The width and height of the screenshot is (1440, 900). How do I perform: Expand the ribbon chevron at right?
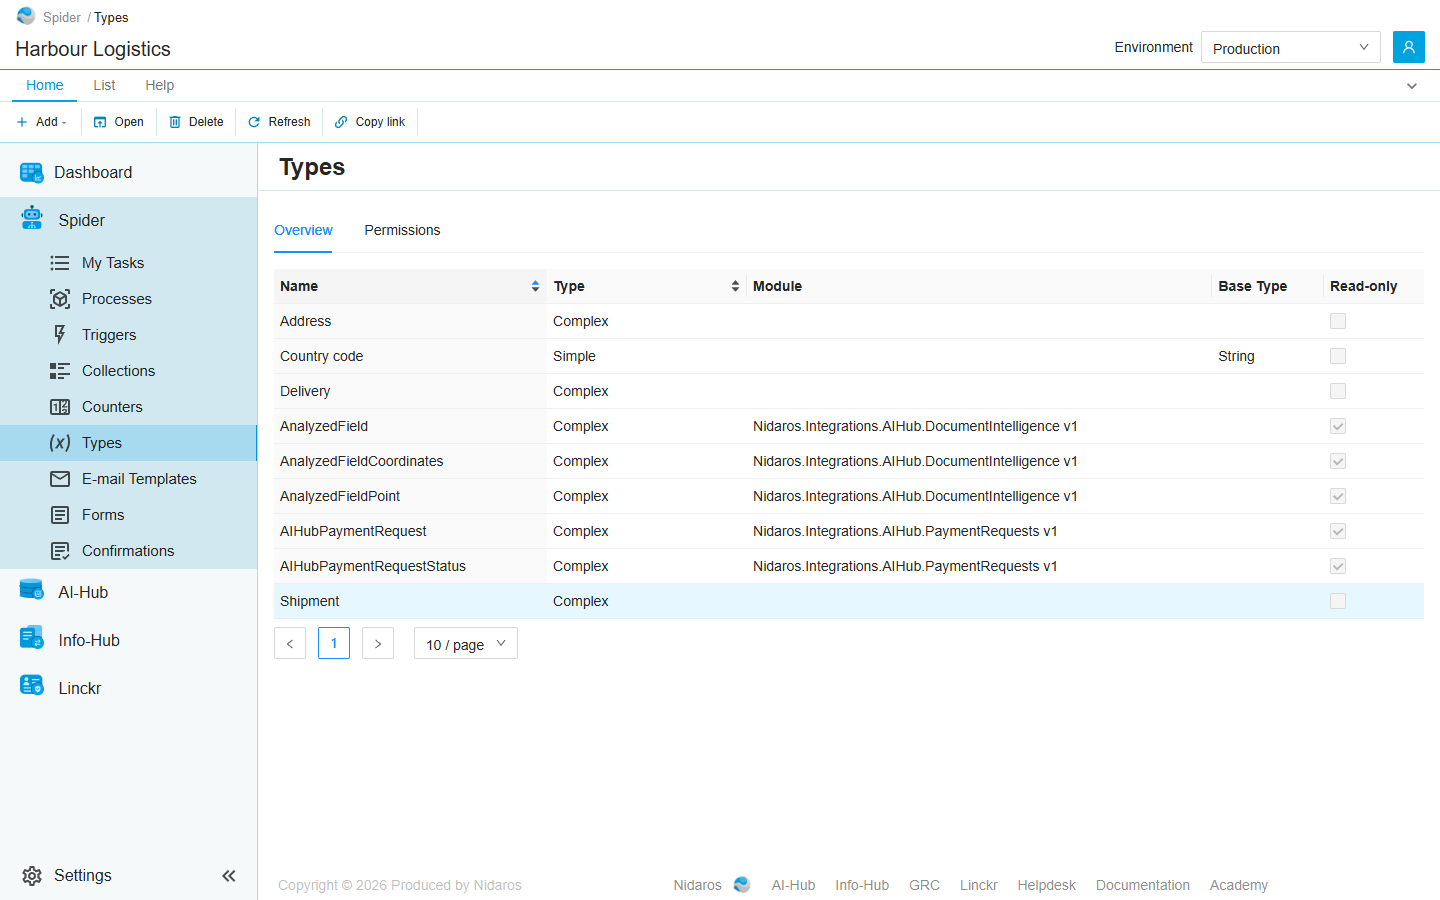(x=1412, y=86)
